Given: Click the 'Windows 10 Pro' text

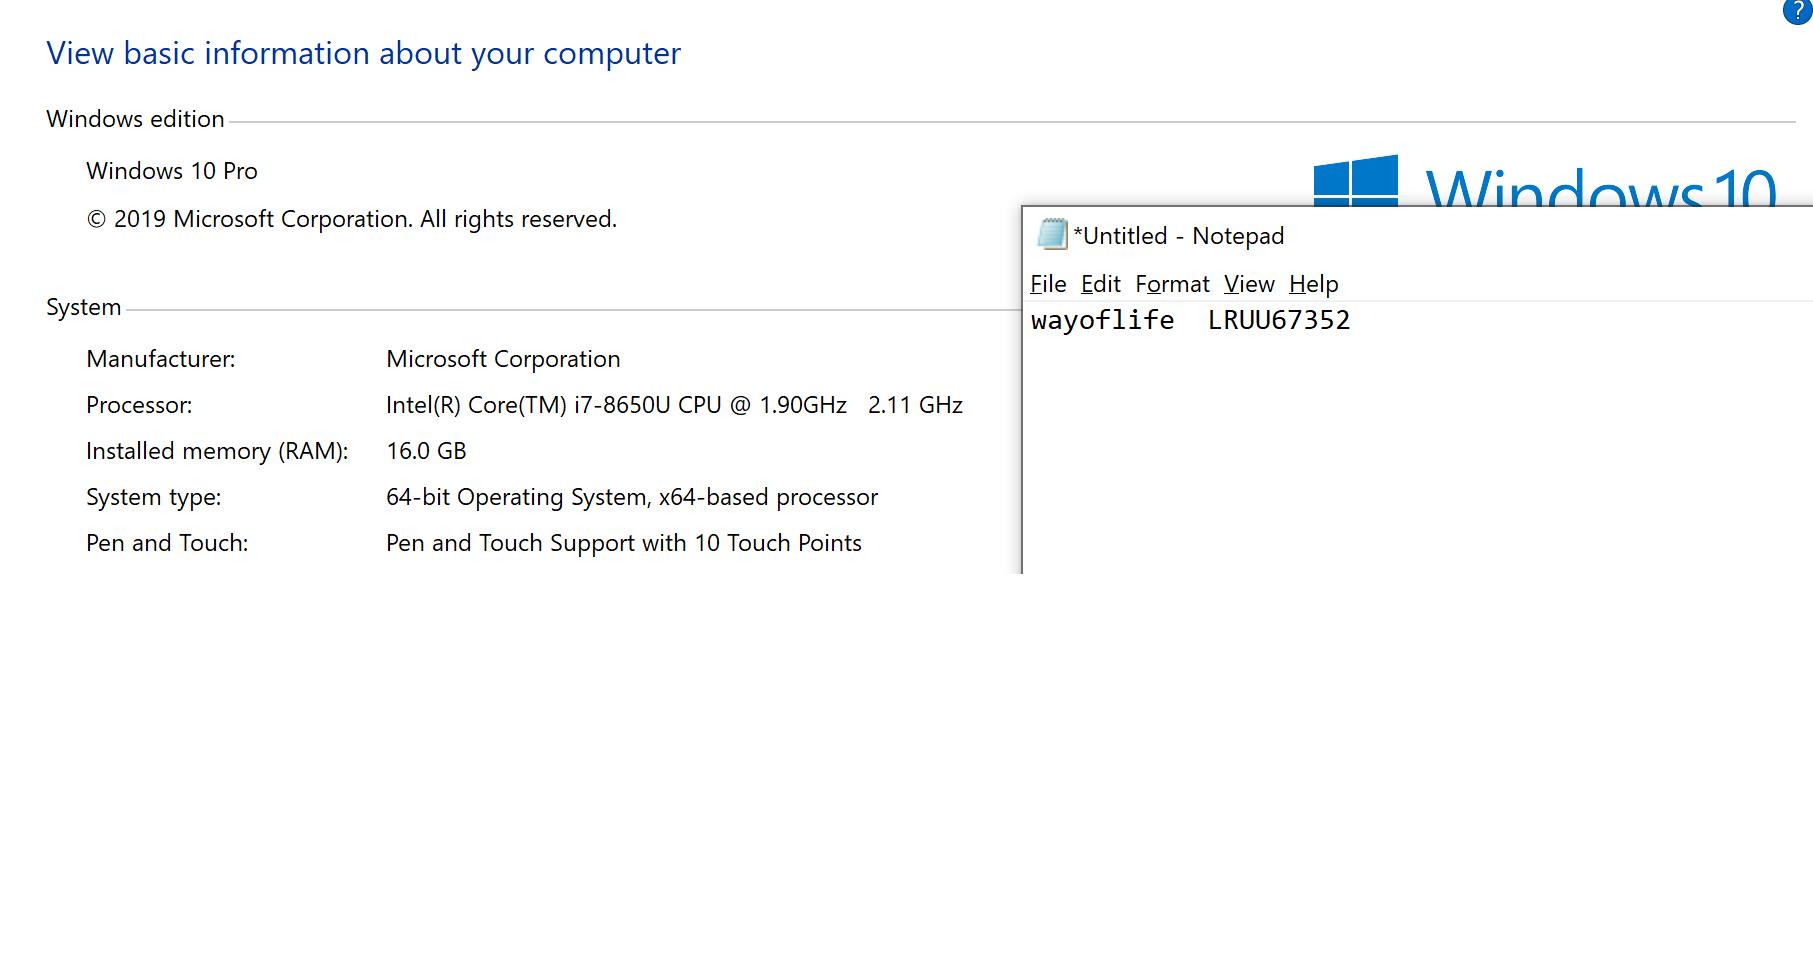Looking at the screenshot, I should [x=172, y=171].
